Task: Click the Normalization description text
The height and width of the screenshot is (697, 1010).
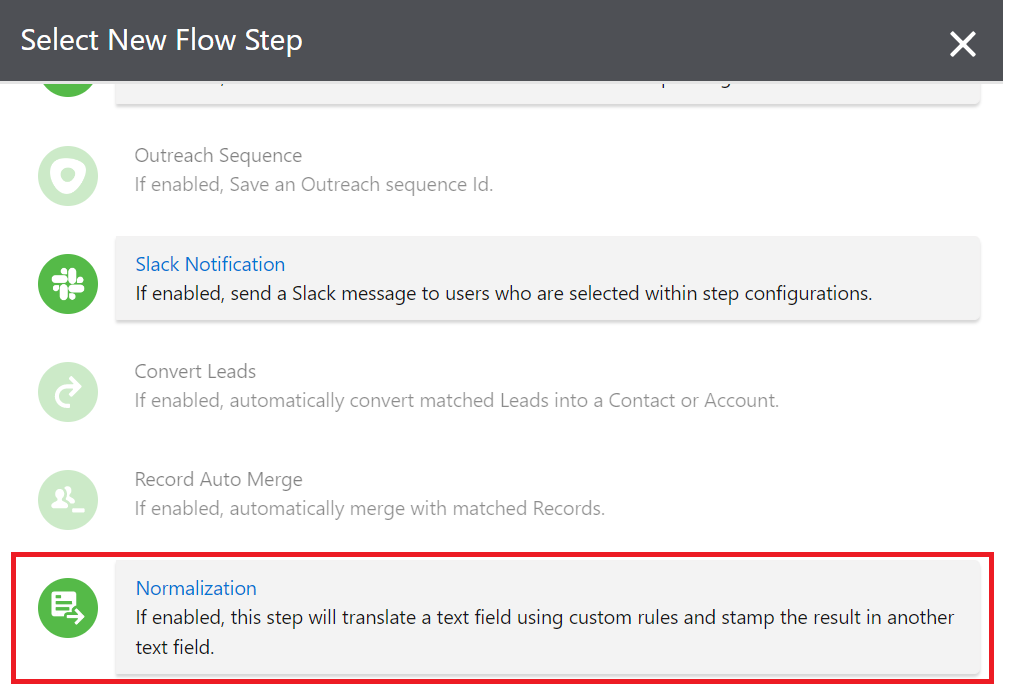Action: (x=544, y=618)
